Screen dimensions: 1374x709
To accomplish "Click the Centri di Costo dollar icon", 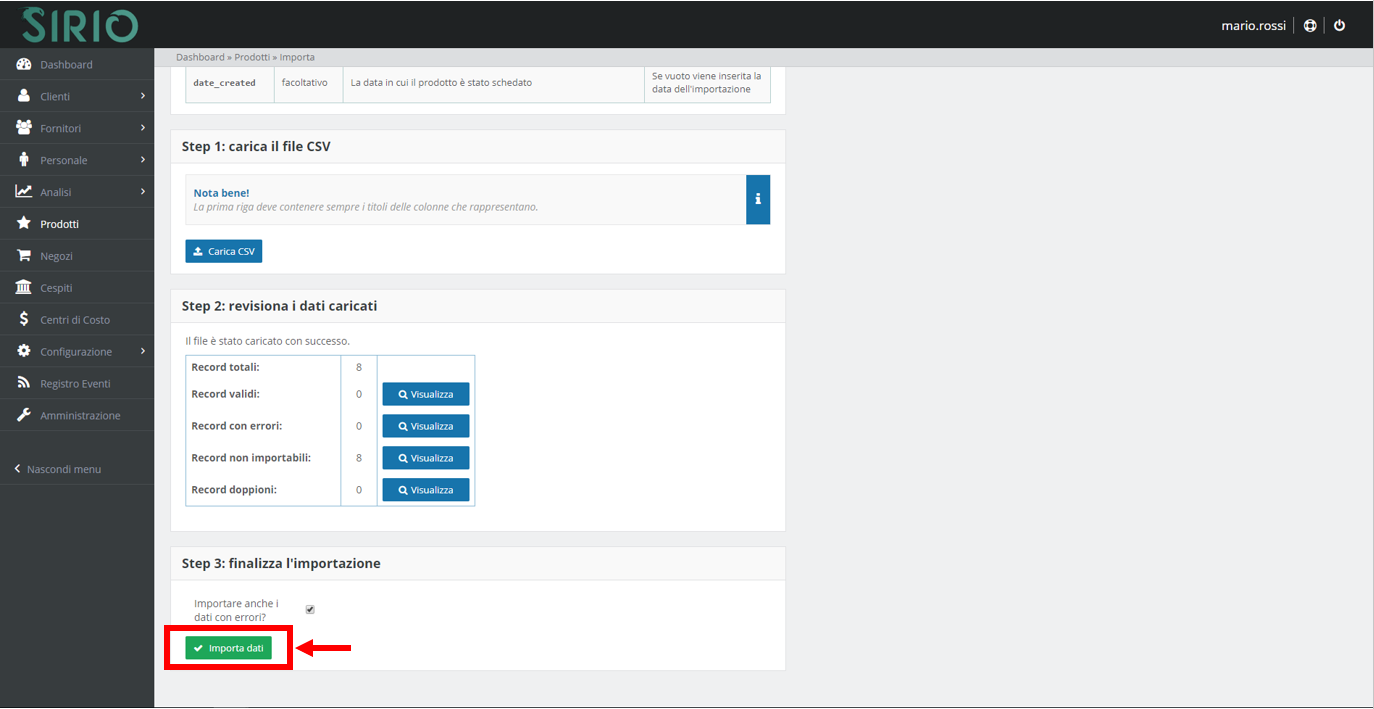I will coord(23,320).
